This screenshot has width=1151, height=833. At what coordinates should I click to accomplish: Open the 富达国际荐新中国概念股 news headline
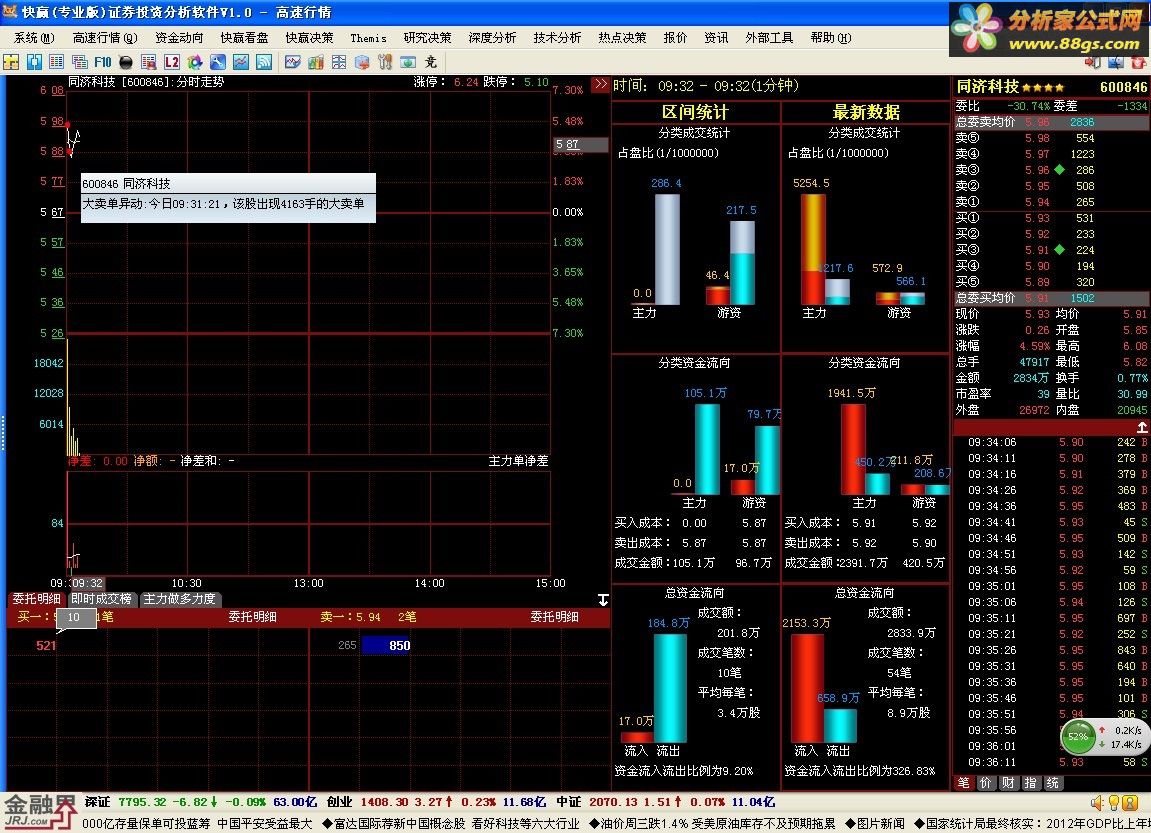pyautogui.click(x=394, y=823)
